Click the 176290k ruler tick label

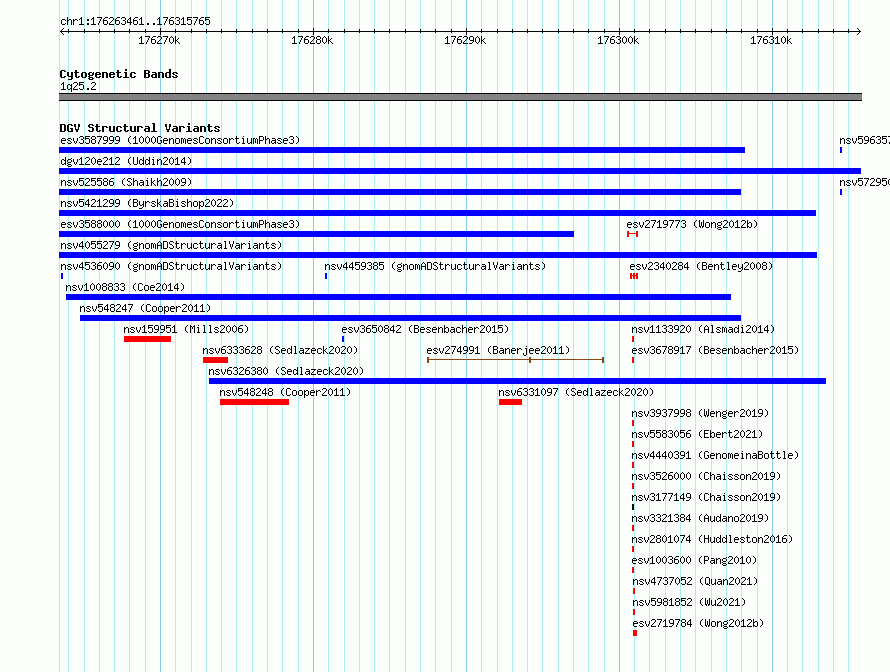(x=465, y=40)
